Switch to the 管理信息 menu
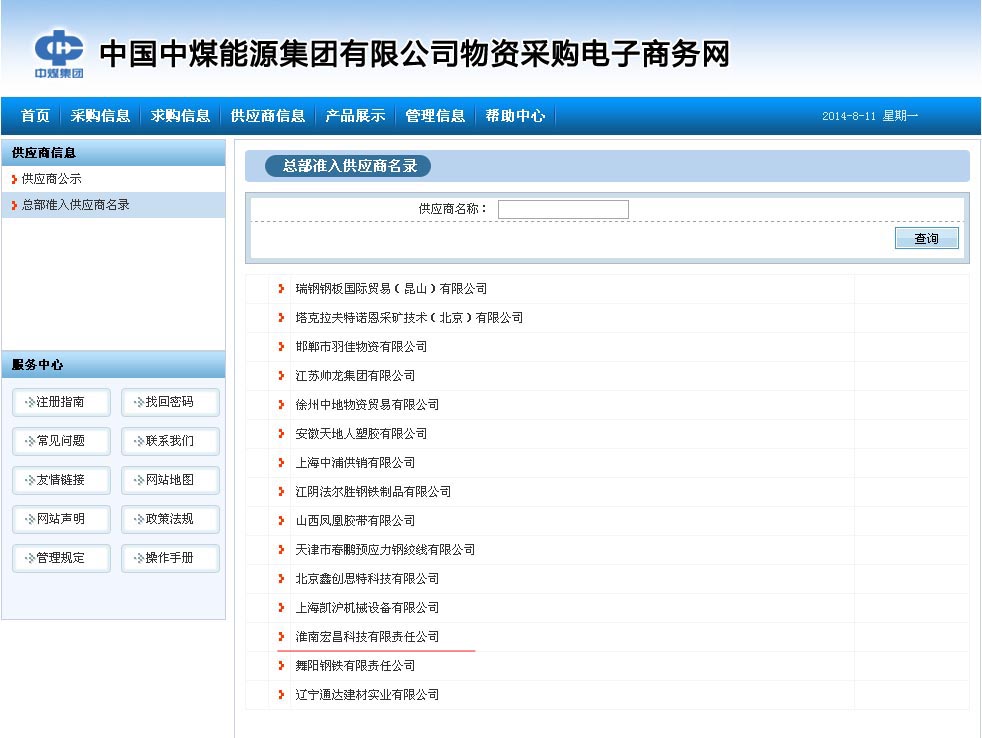 pos(435,116)
